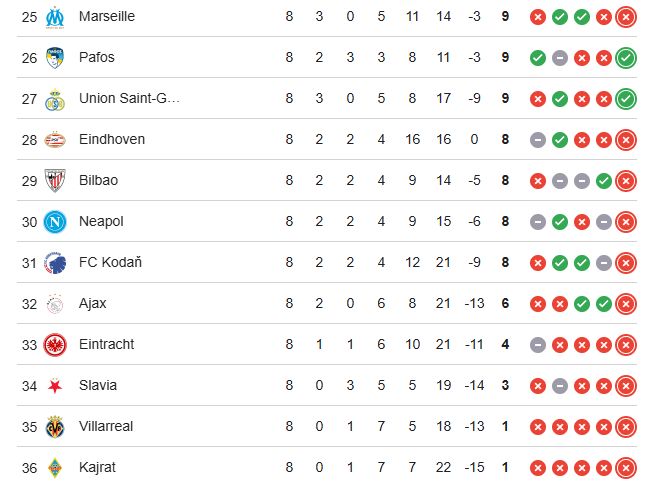Click the Bilbao club crest icon

tap(54, 181)
